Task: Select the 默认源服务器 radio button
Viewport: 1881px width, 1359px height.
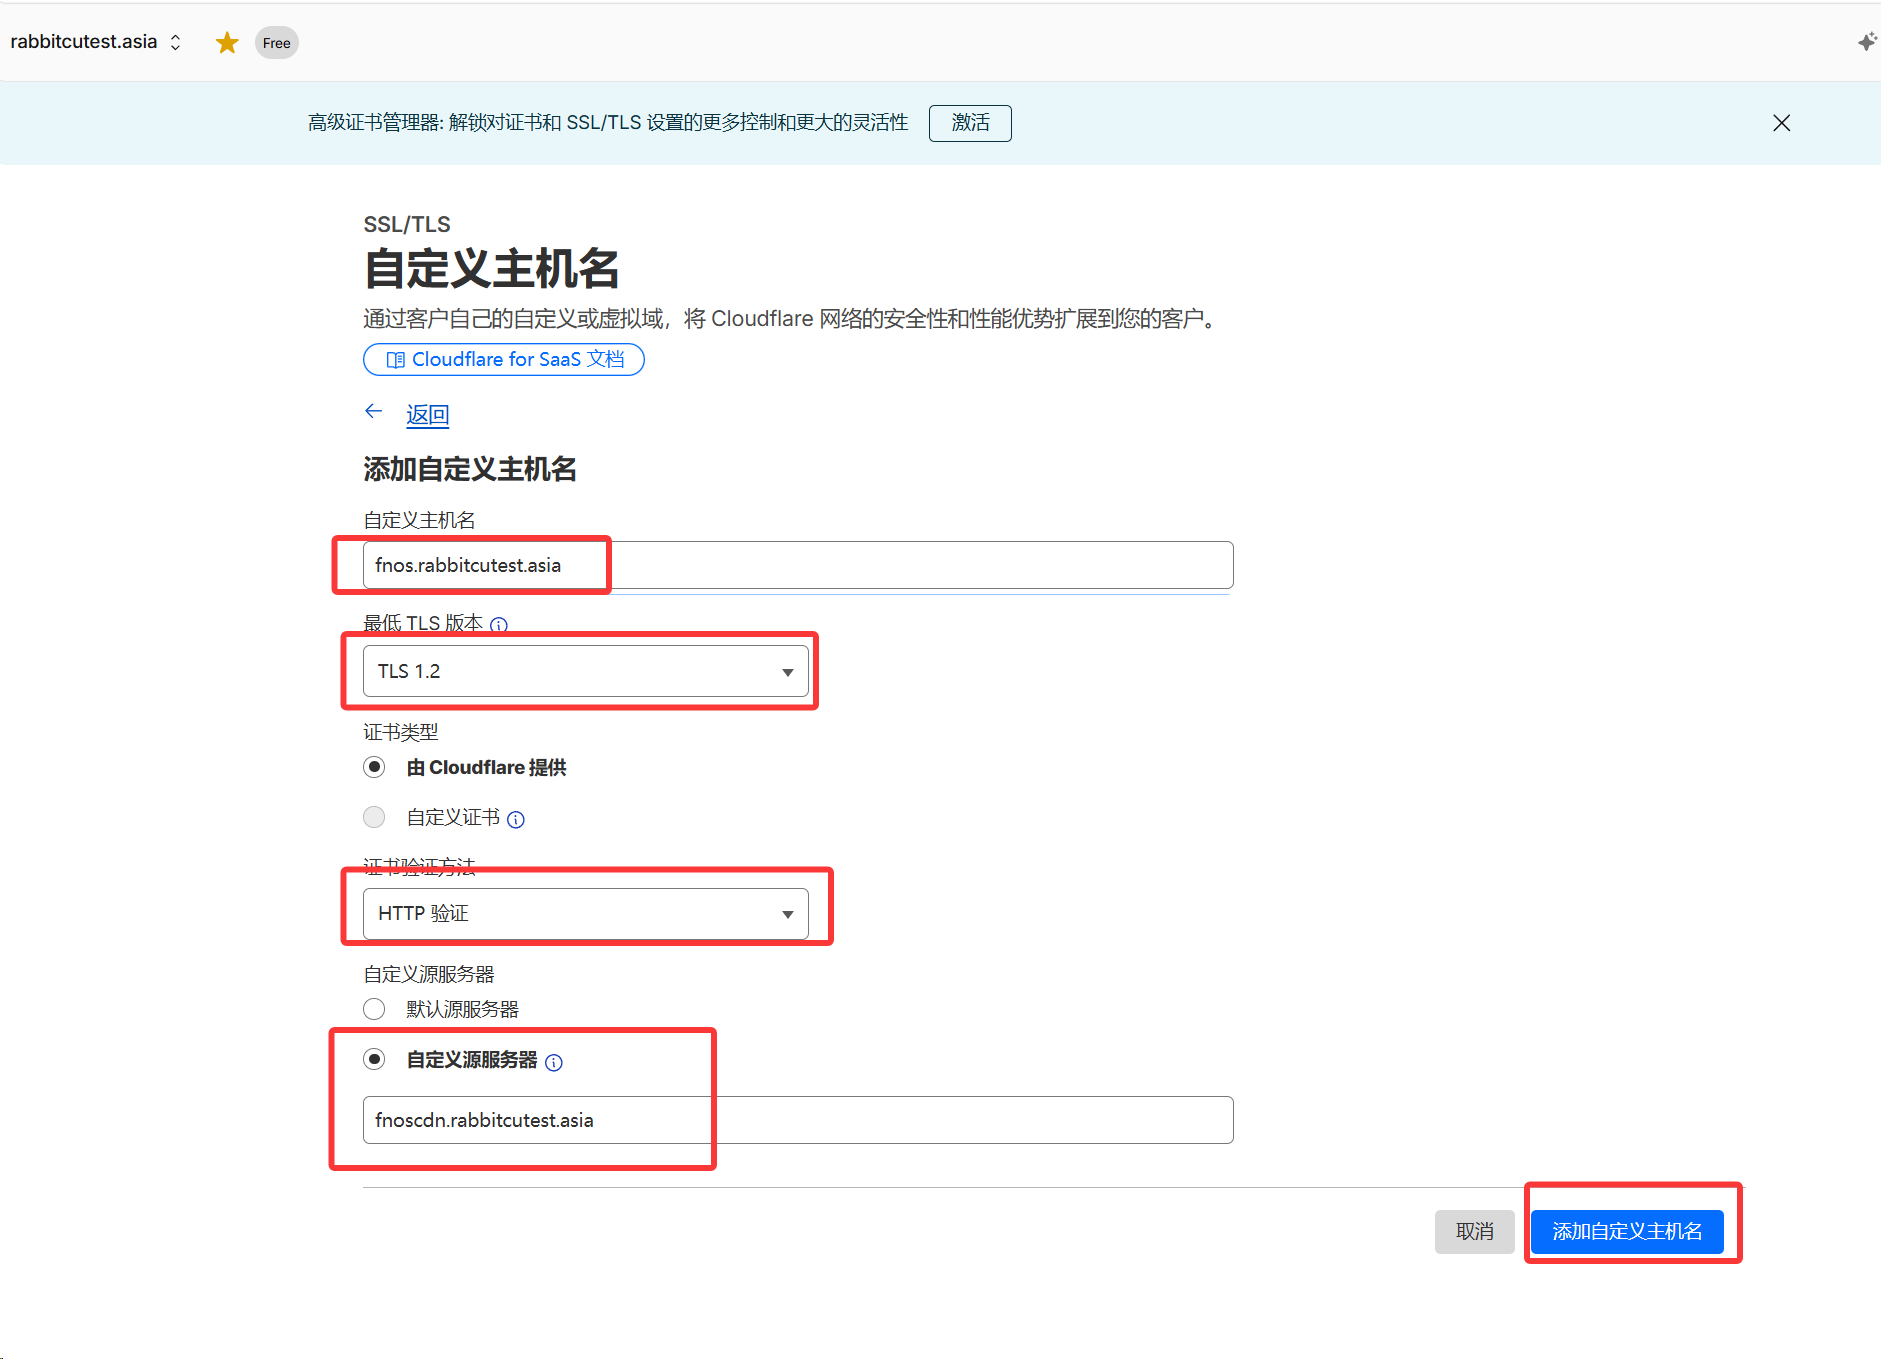Action: click(x=374, y=1009)
